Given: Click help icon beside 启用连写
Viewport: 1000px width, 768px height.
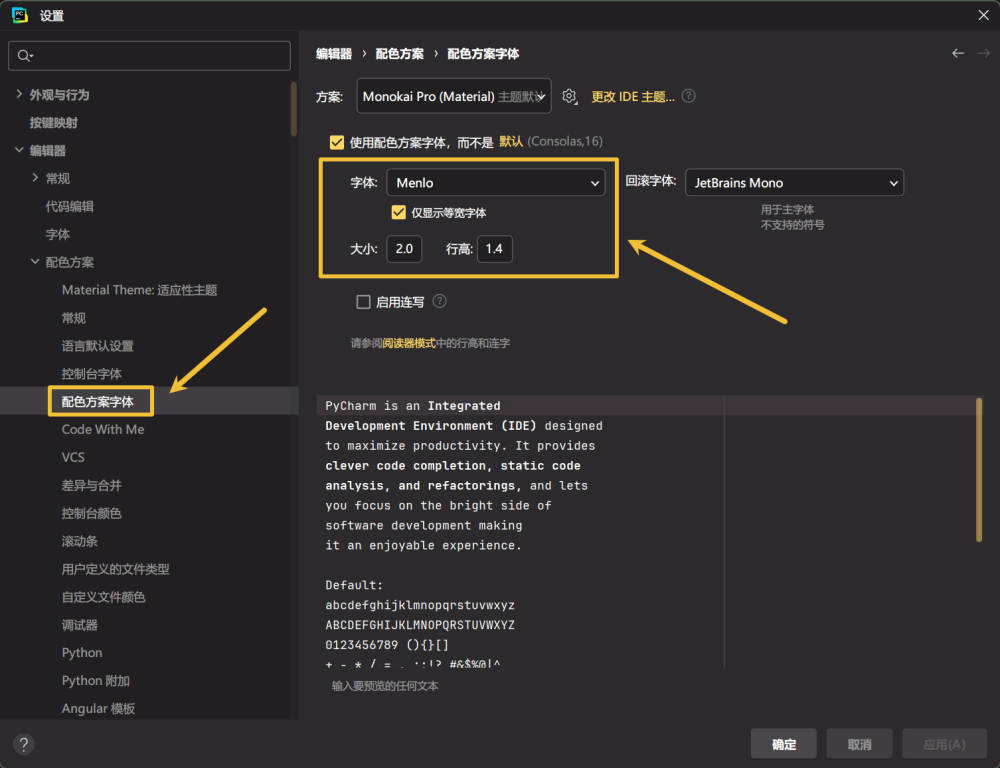Looking at the screenshot, I should click(439, 301).
